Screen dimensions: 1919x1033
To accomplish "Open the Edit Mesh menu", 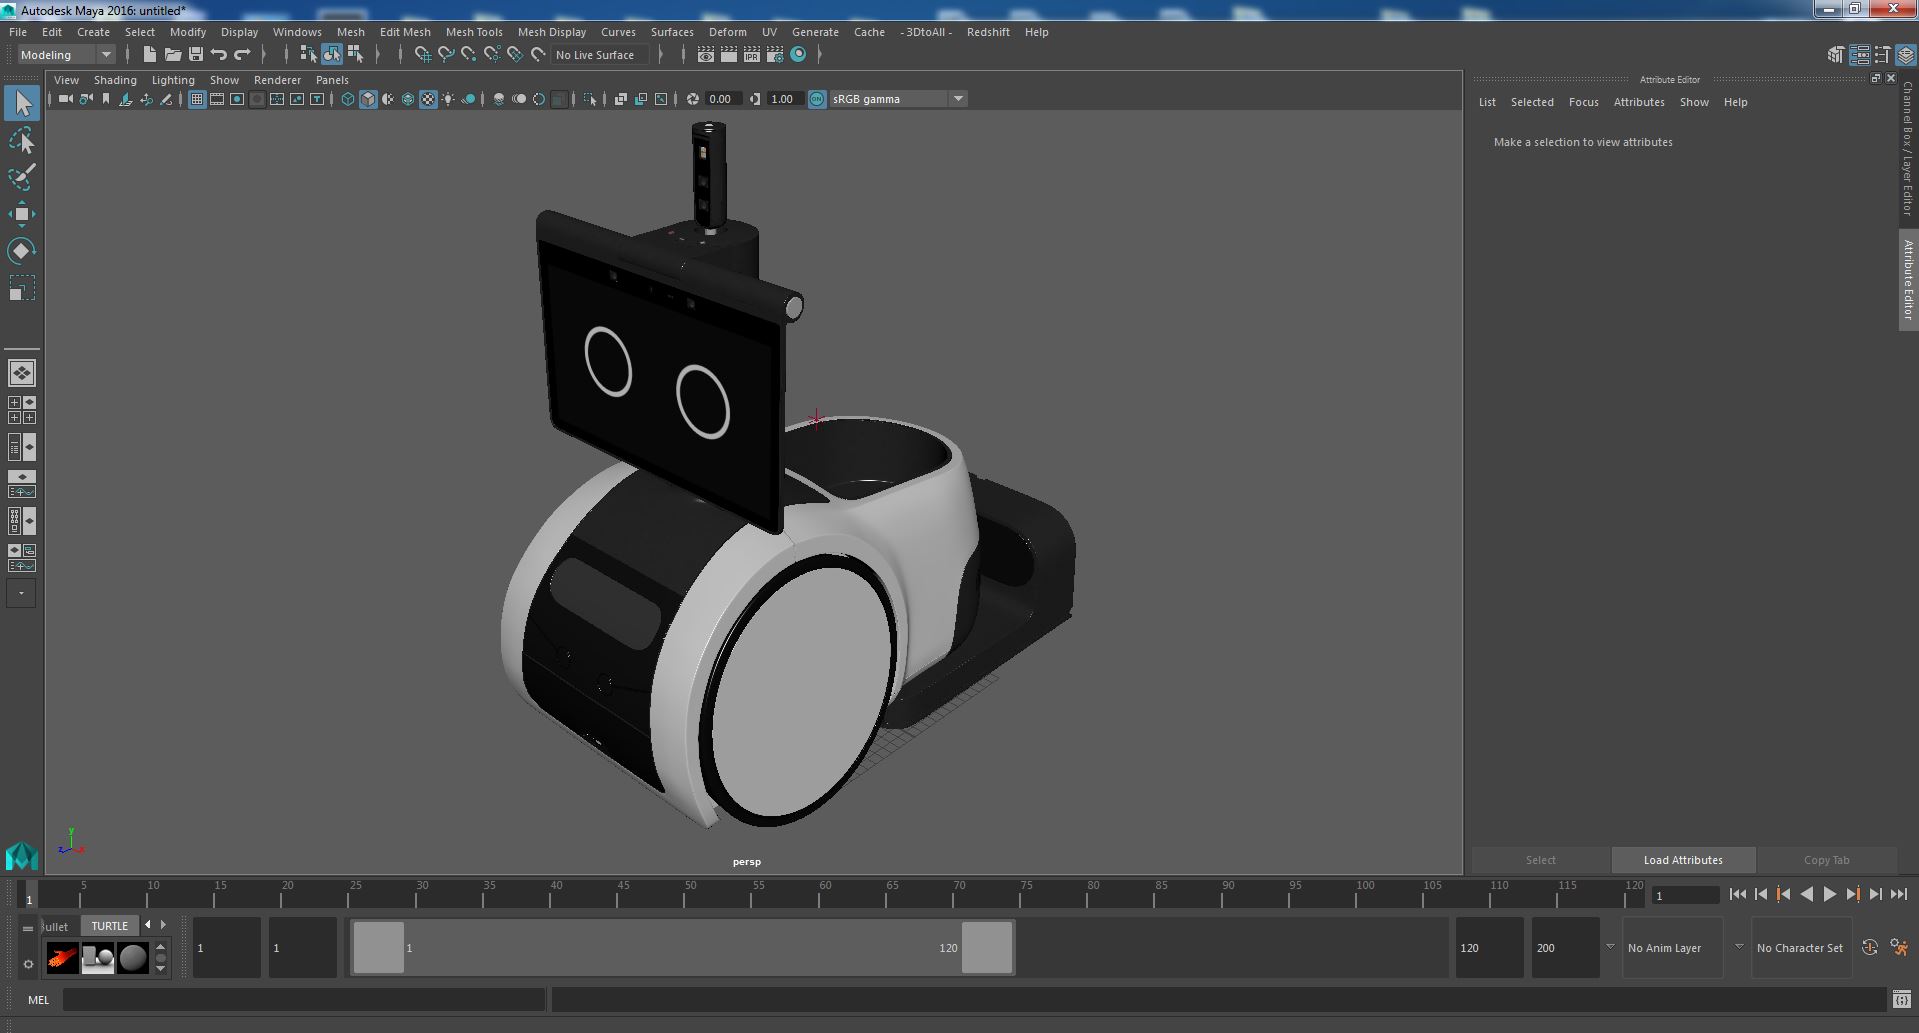I will [x=405, y=32].
